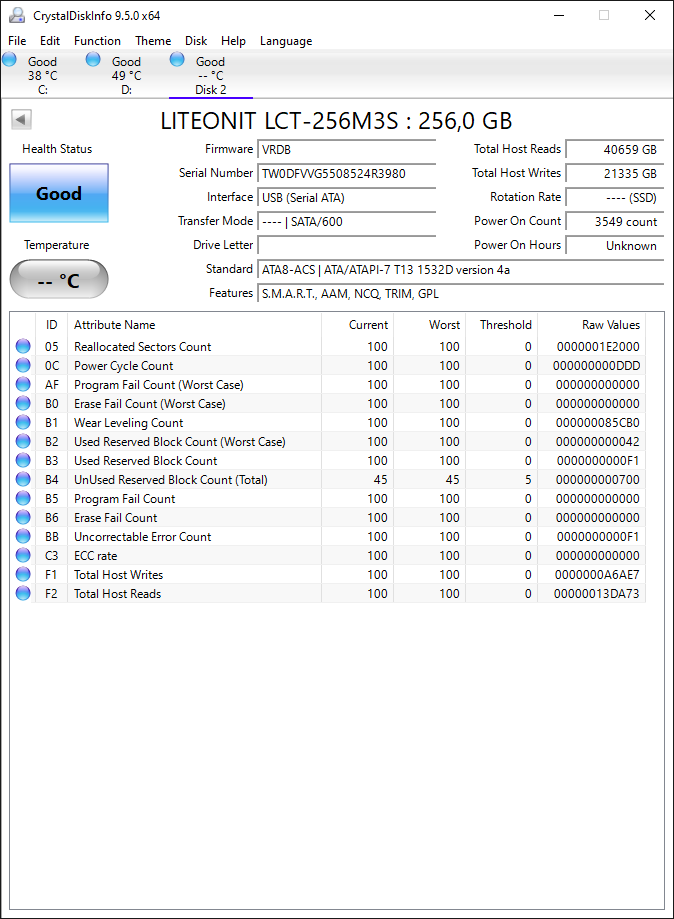The height and width of the screenshot is (919, 674).
Task: Click the Threshold column header
Action: click(501, 325)
